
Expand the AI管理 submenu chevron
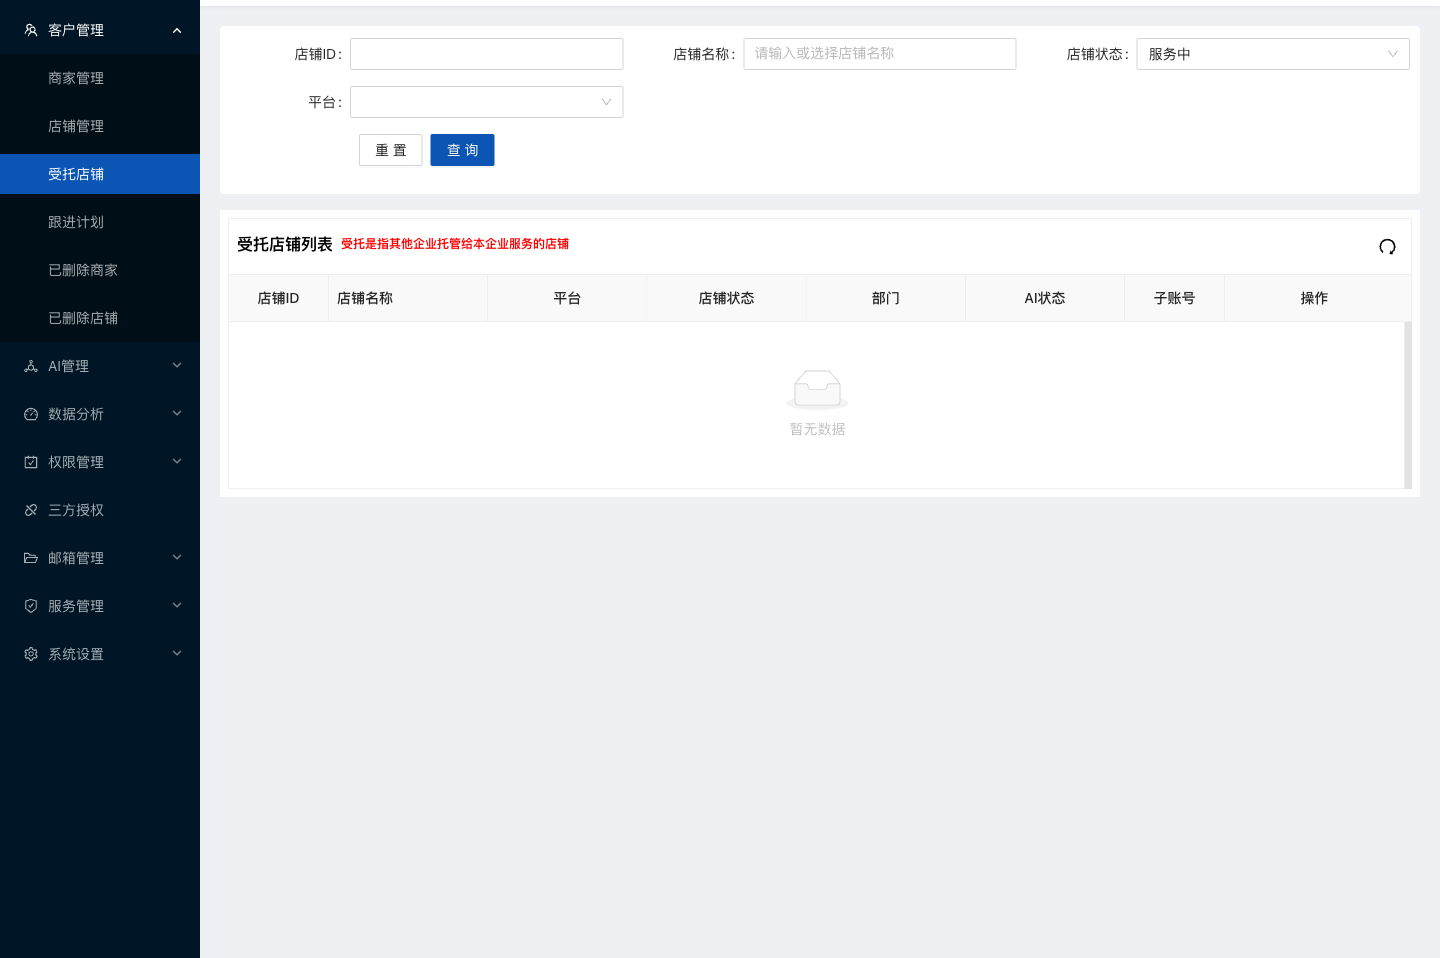(177, 365)
